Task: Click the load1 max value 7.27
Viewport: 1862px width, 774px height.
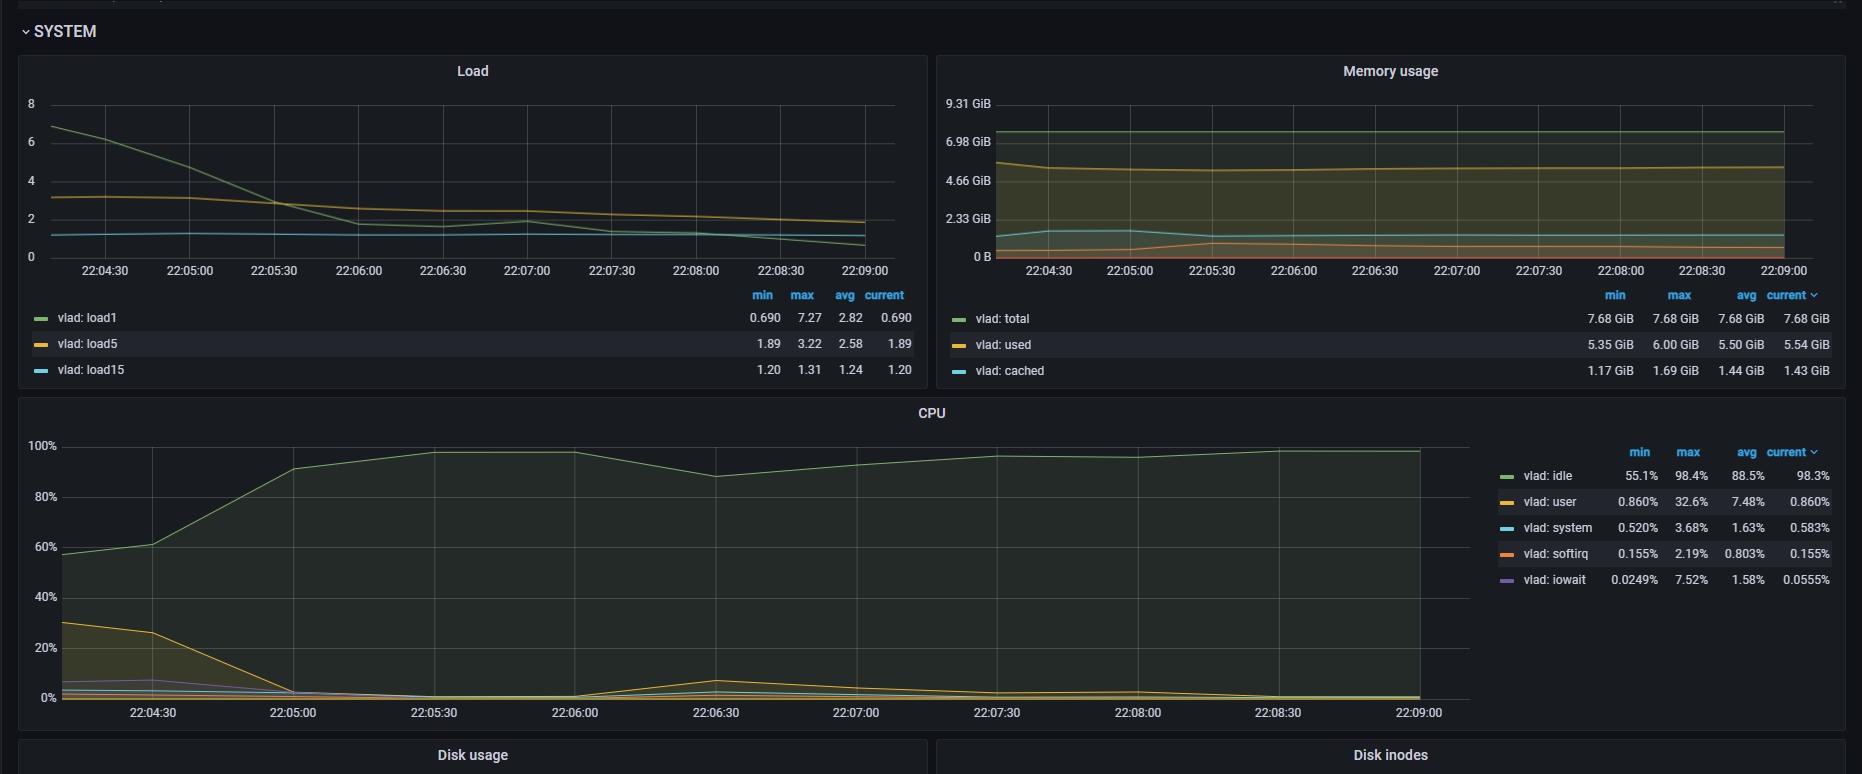Action: tap(809, 318)
